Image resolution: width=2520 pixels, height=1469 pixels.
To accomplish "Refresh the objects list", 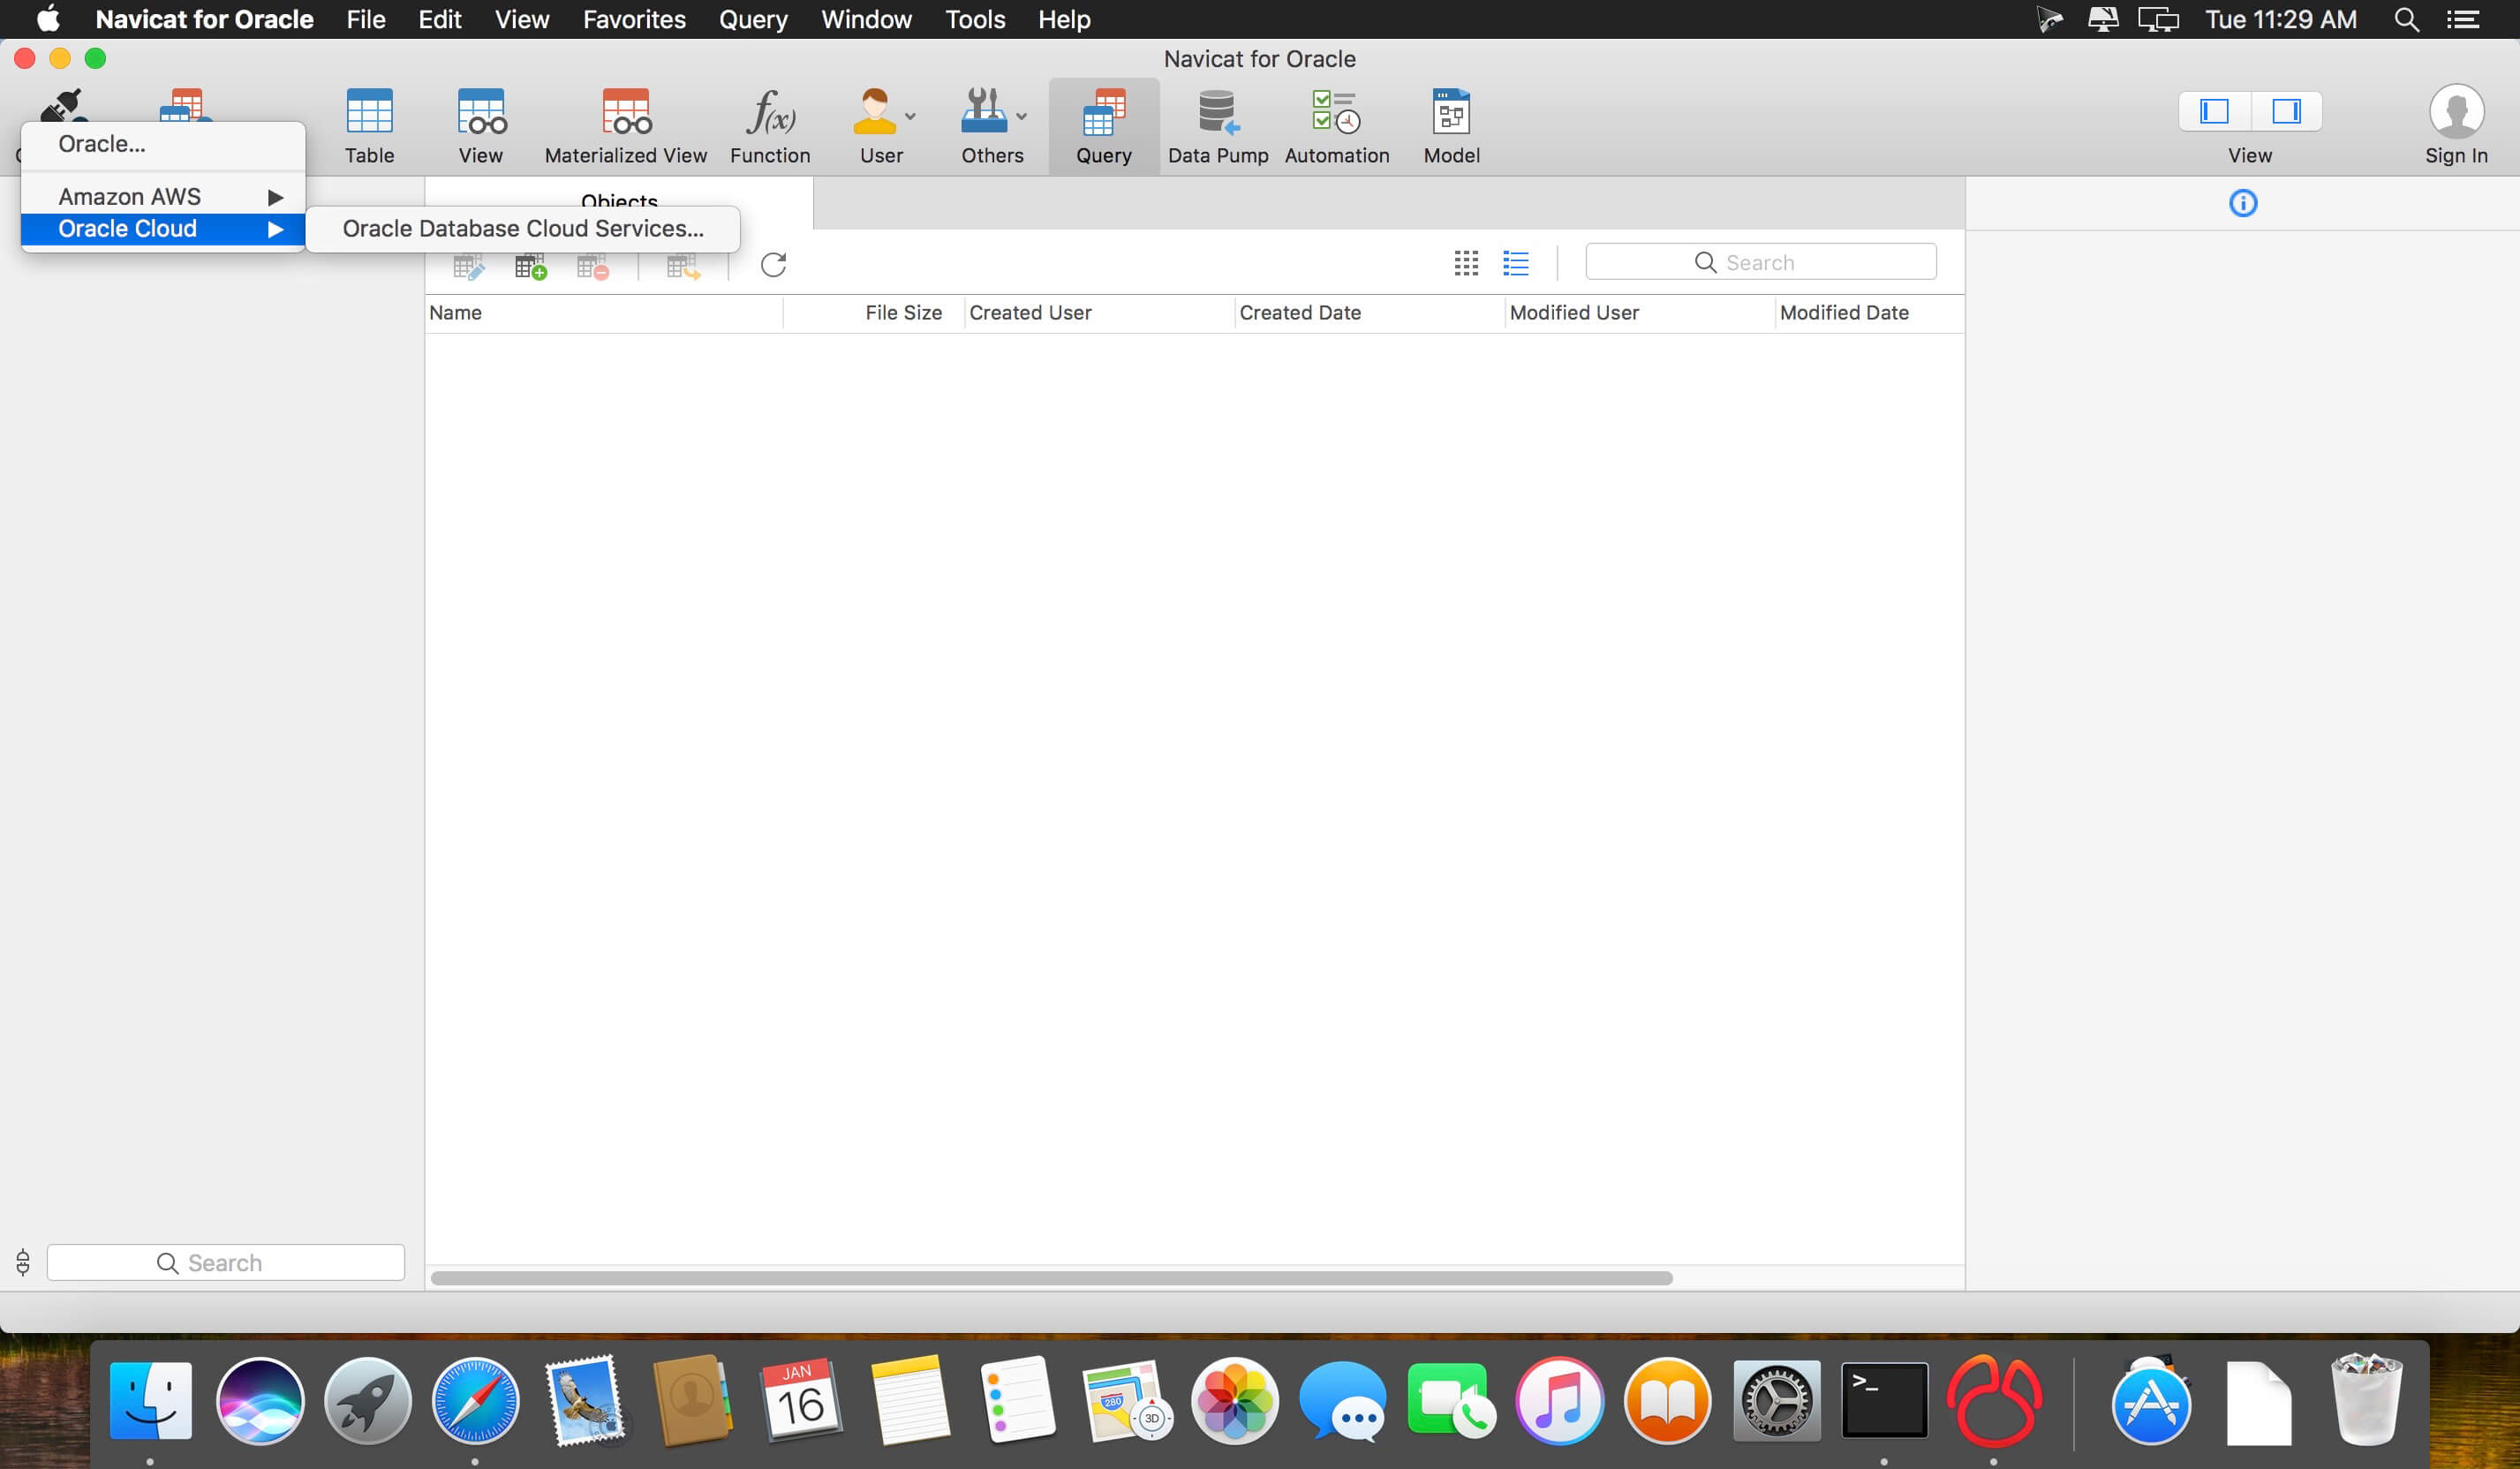I will point(773,264).
